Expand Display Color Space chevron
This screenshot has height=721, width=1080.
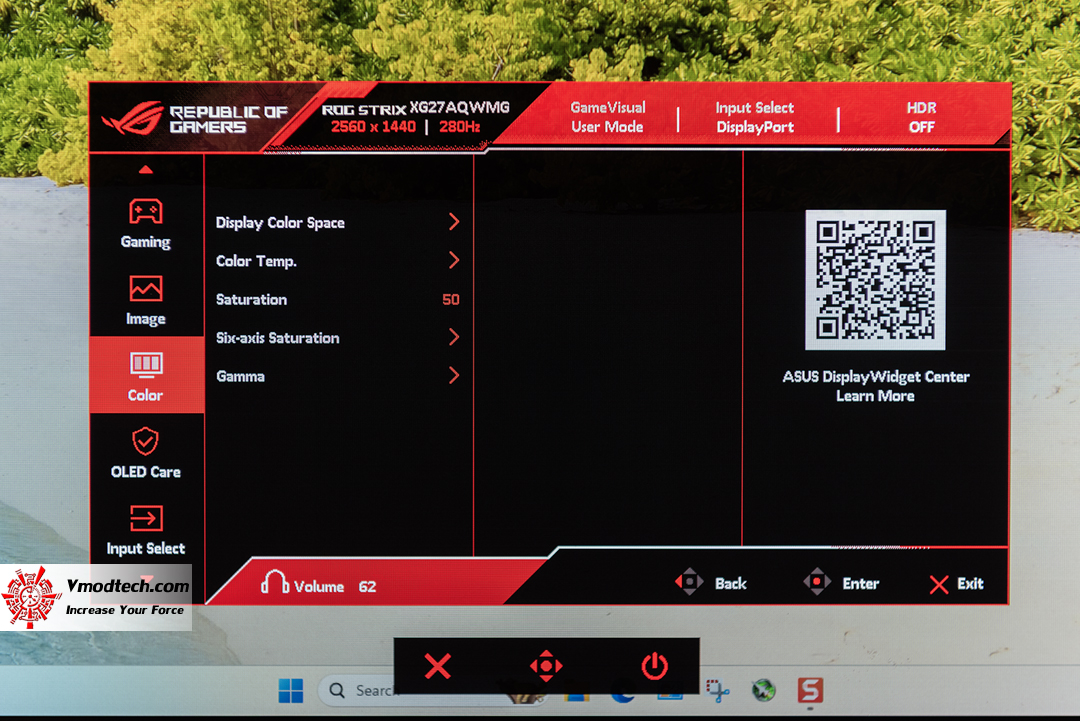coord(454,222)
